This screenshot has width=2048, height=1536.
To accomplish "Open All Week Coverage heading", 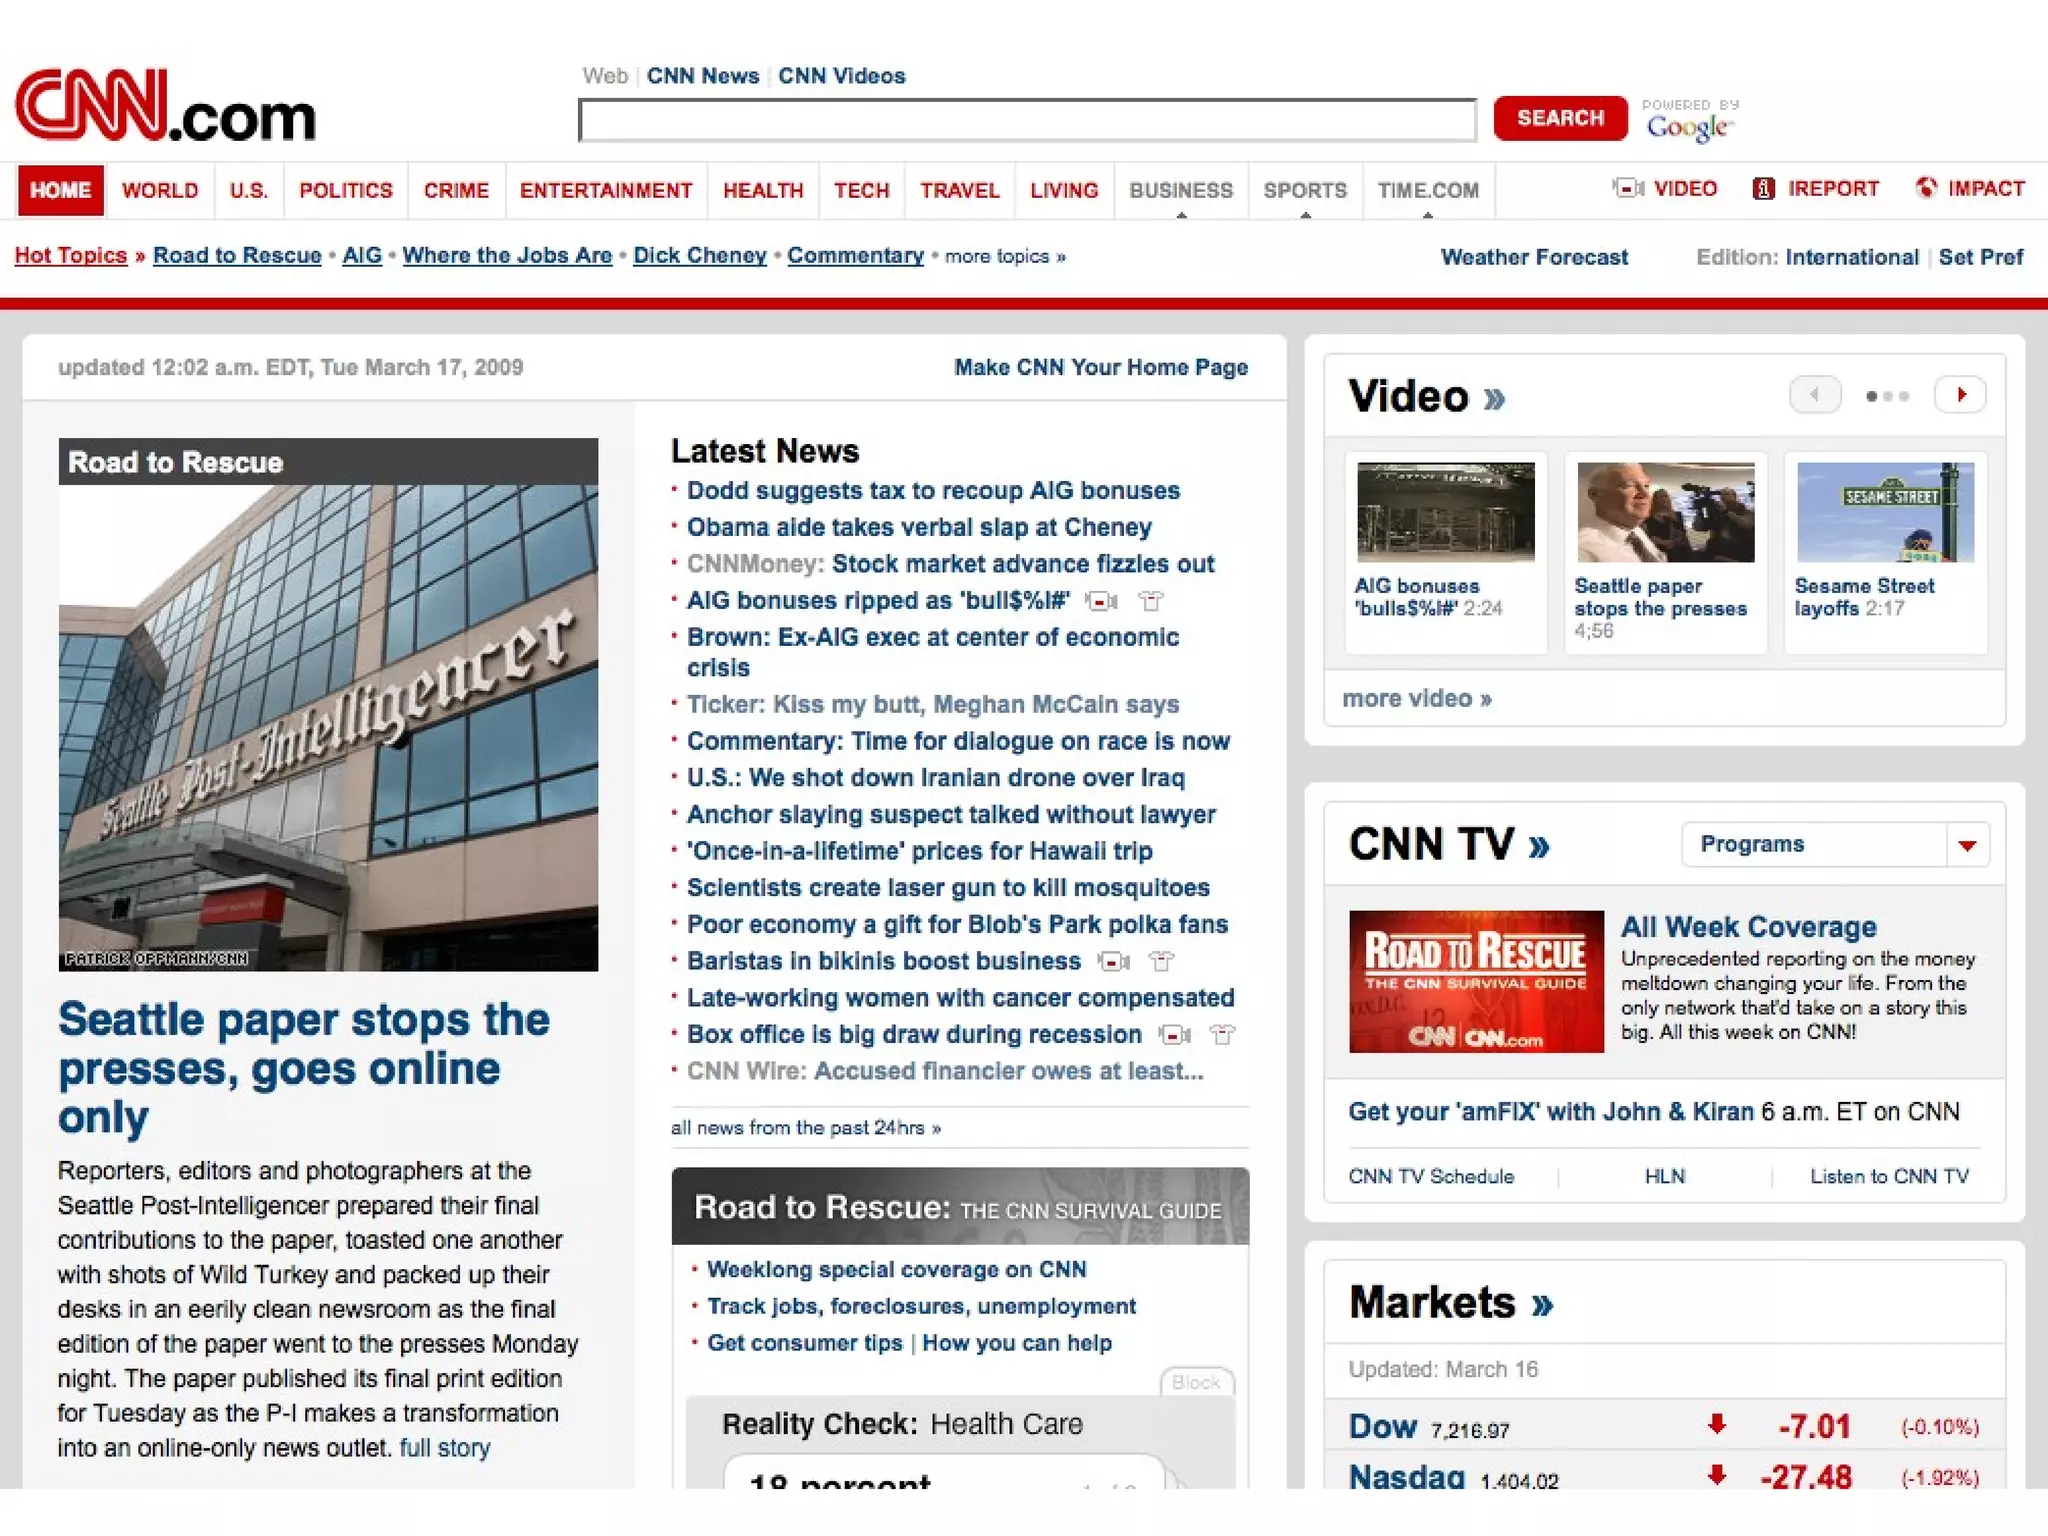I will point(1748,927).
